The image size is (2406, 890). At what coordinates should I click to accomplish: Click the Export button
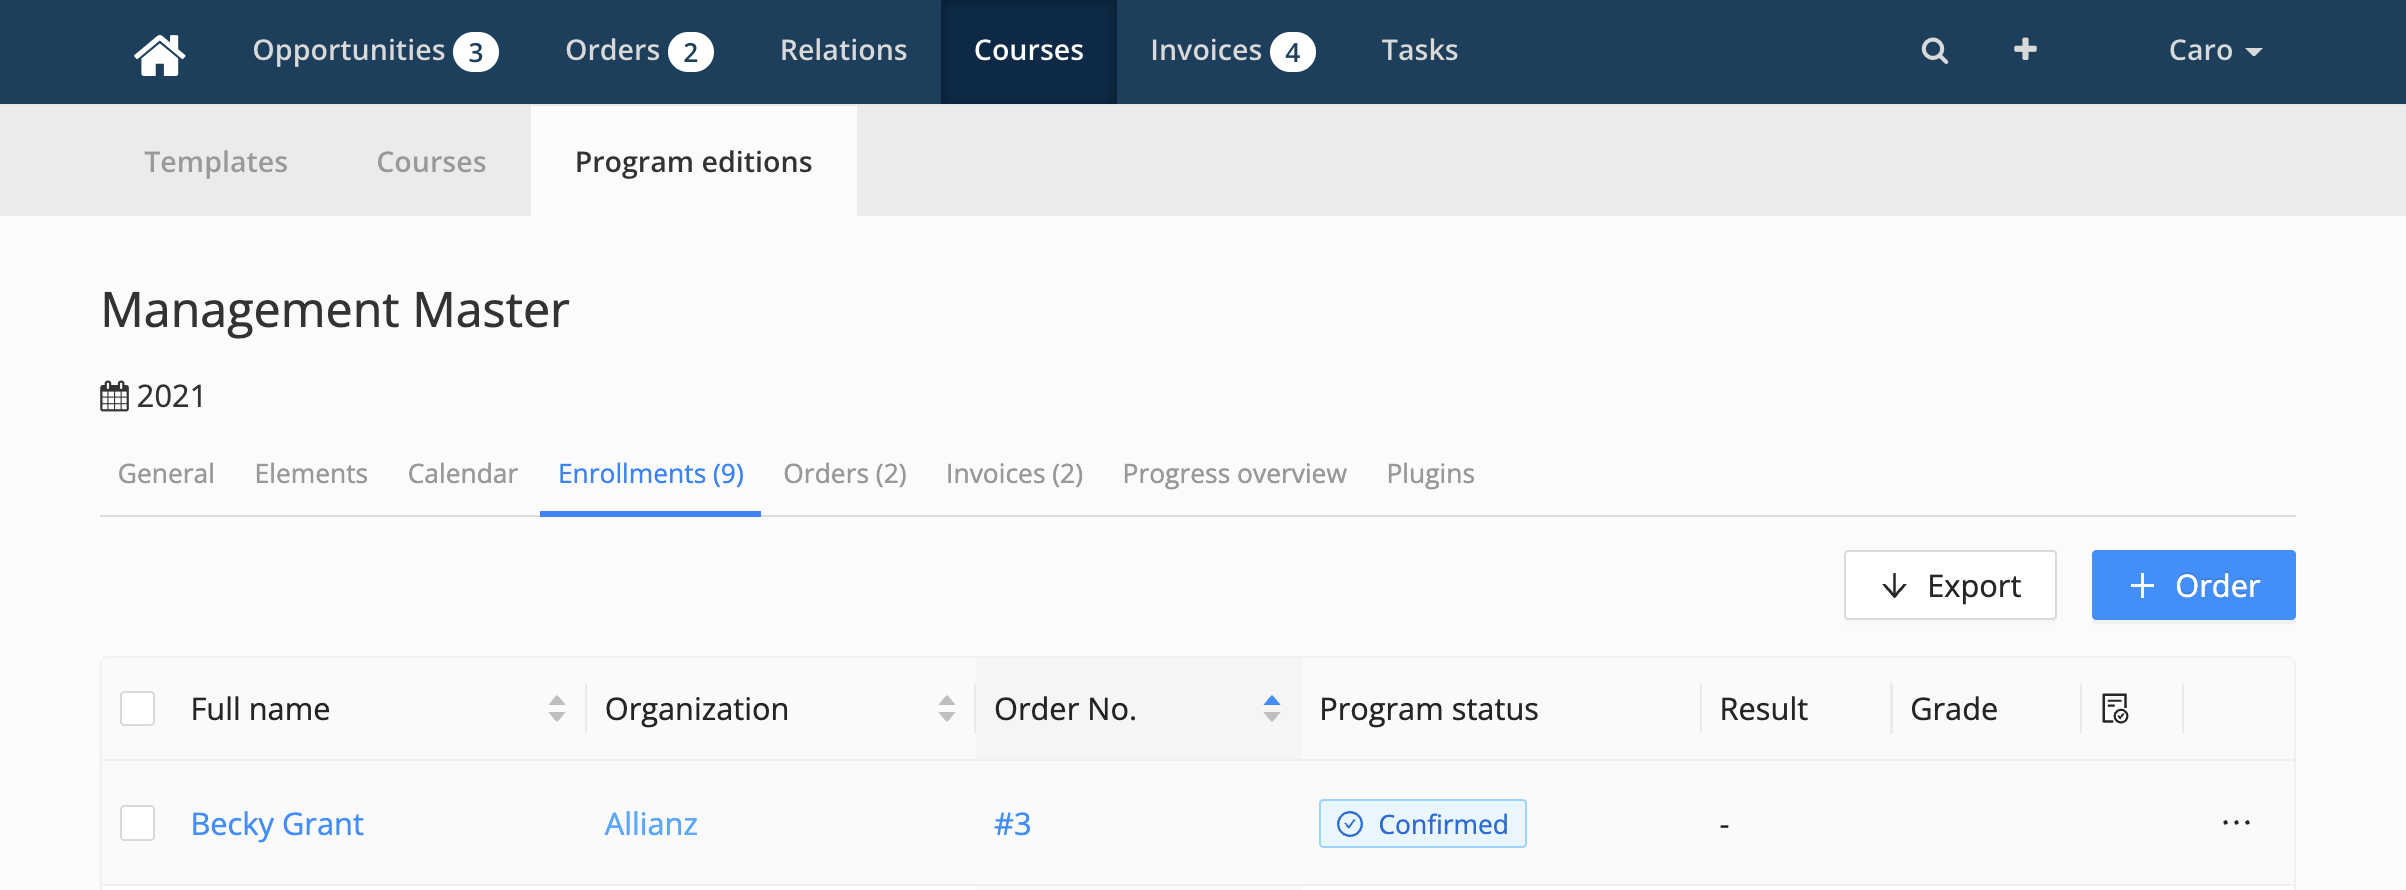1950,585
